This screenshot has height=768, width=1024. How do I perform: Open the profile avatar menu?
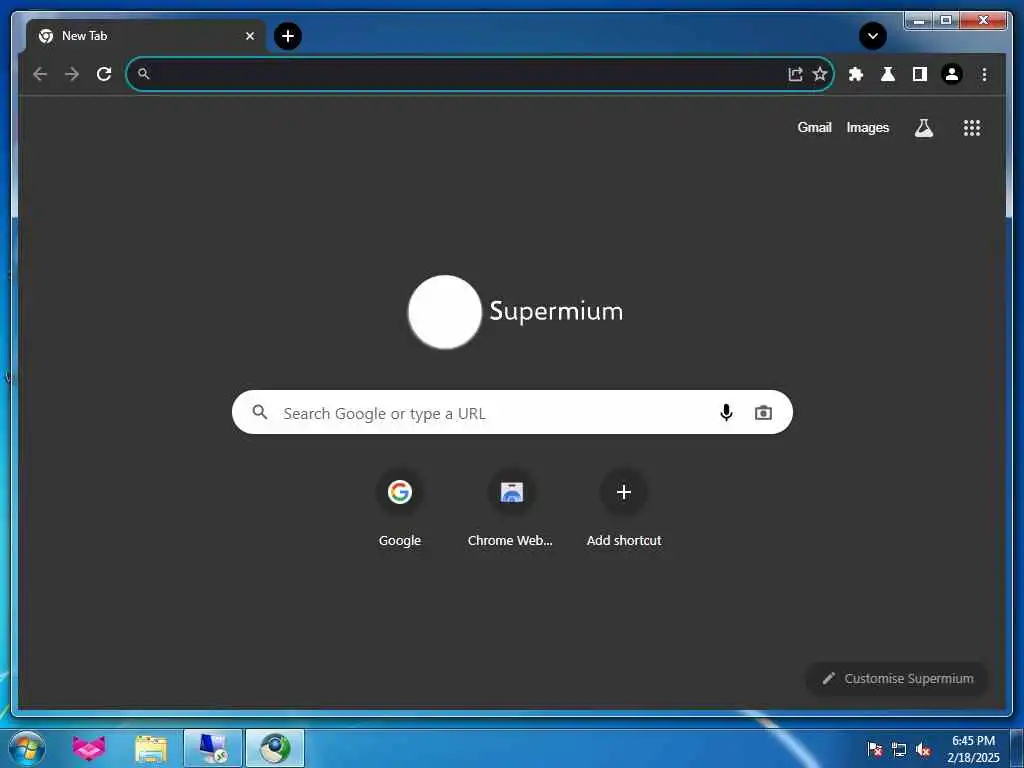pos(952,74)
